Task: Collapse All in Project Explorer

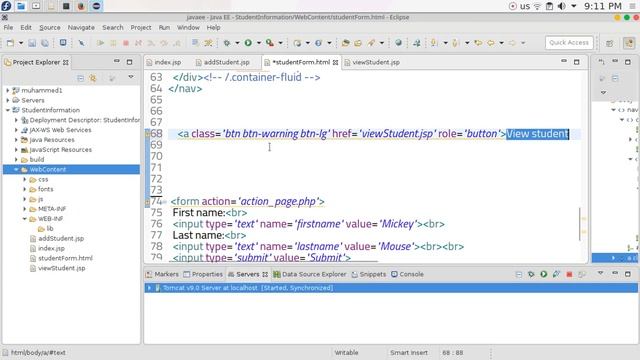Action: click(x=80, y=78)
